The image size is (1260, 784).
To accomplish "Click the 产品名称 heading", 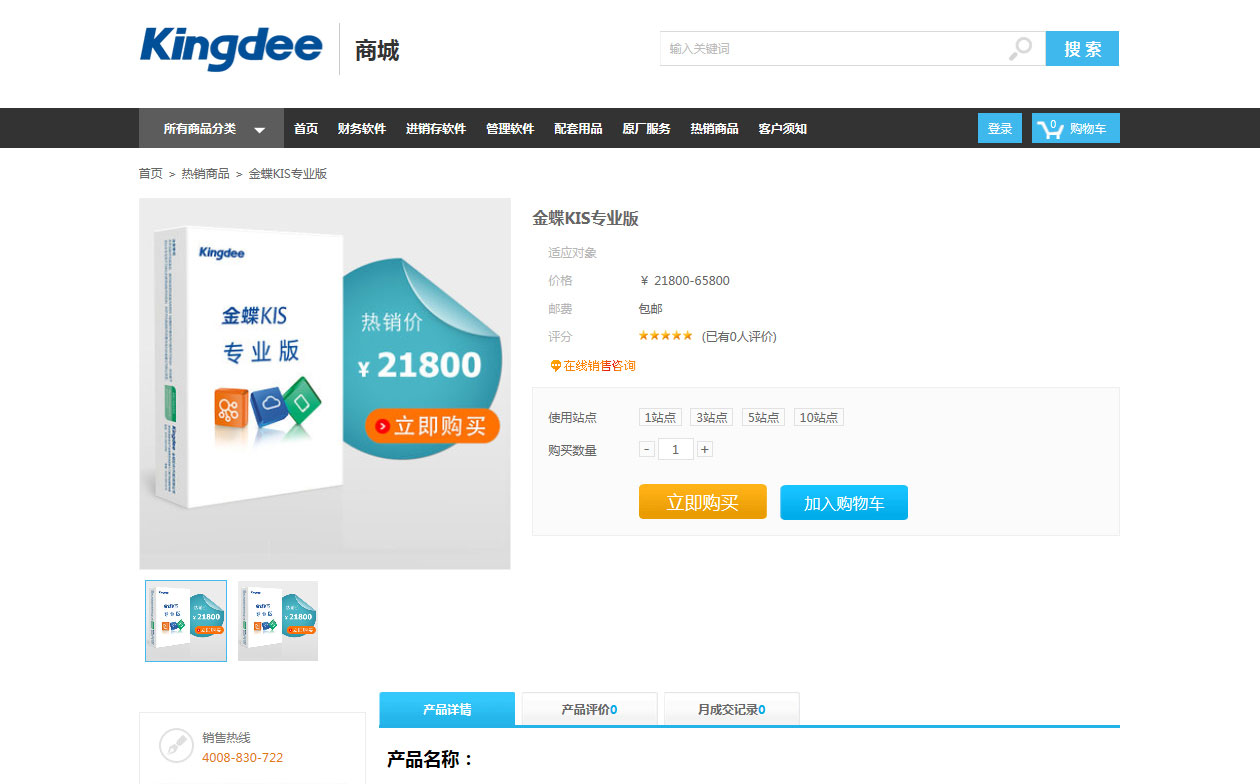I will (430, 760).
